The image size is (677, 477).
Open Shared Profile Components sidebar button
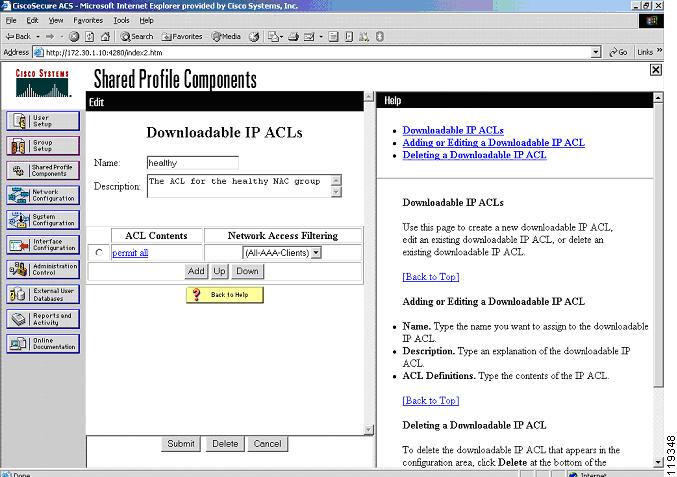pos(43,171)
